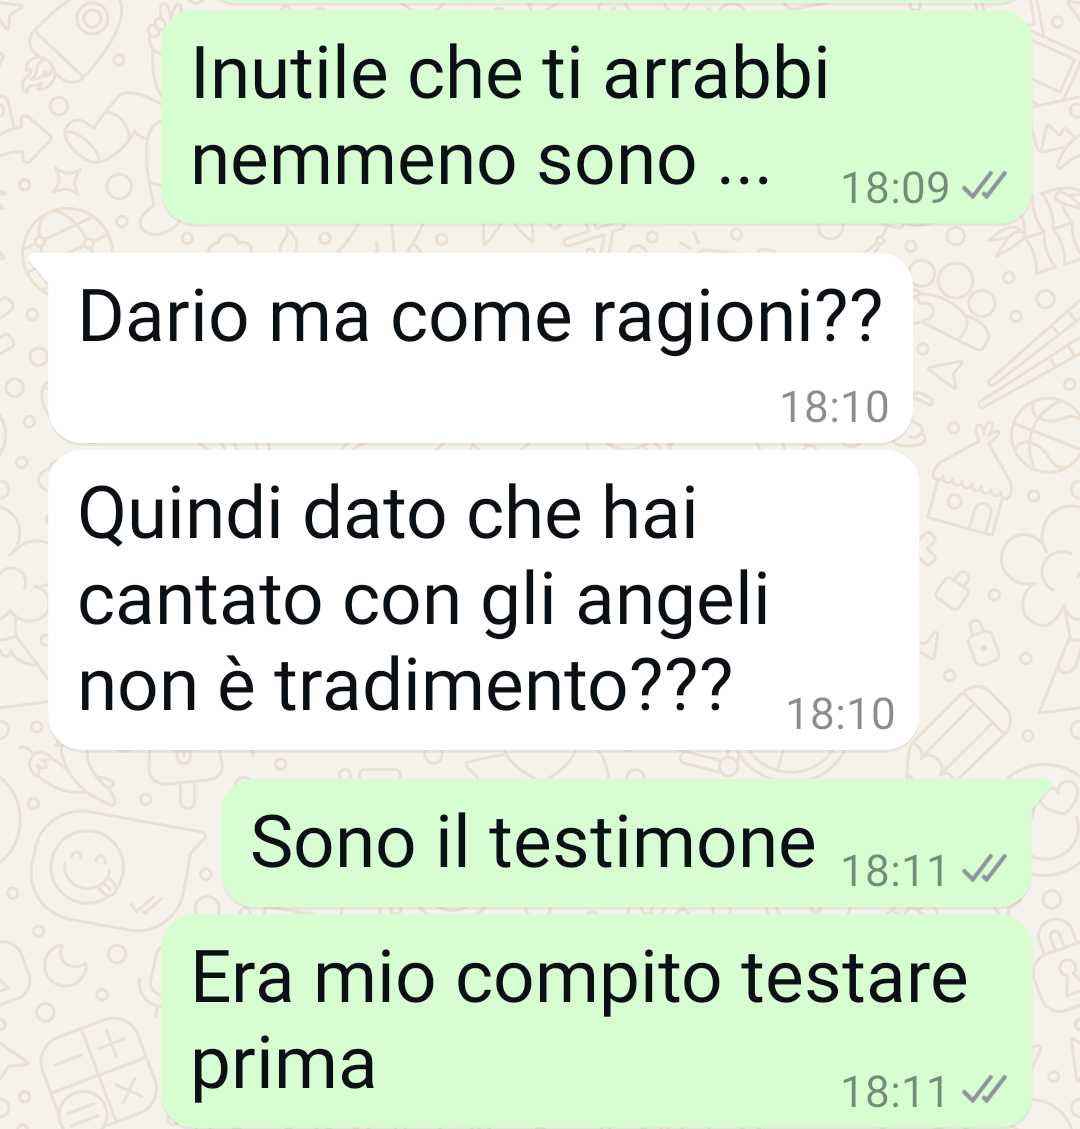Click read checkmarks beside "Sono il testimone"
Image resolution: width=1080 pixels, height=1129 pixels.
(984, 869)
